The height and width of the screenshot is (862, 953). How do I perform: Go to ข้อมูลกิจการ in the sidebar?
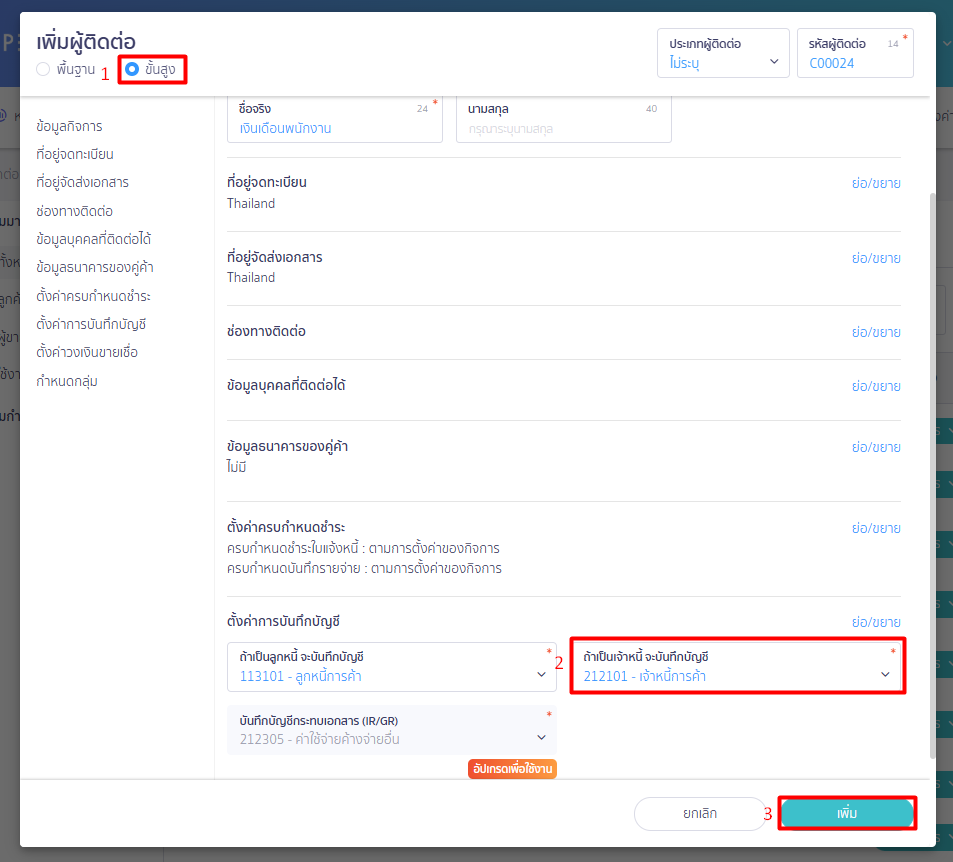[x=69, y=126]
